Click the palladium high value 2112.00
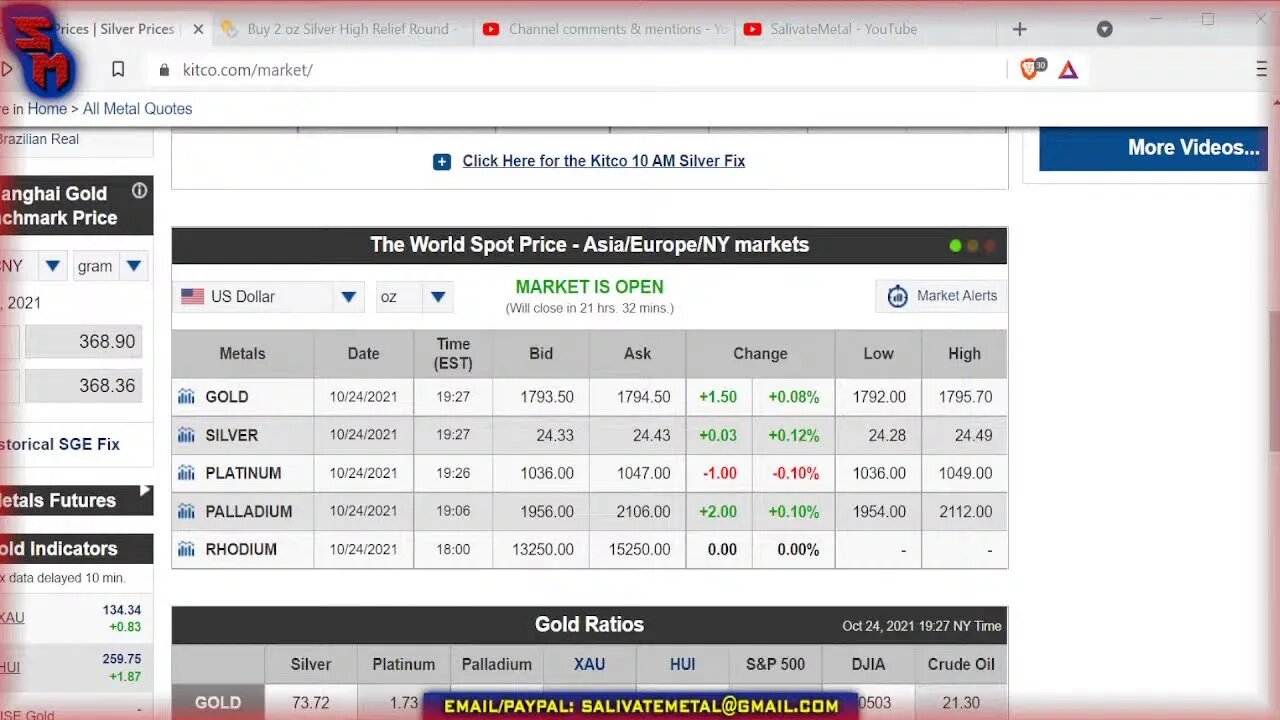The height and width of the screenshot is (720, 1280). click(x=965, y=511)
